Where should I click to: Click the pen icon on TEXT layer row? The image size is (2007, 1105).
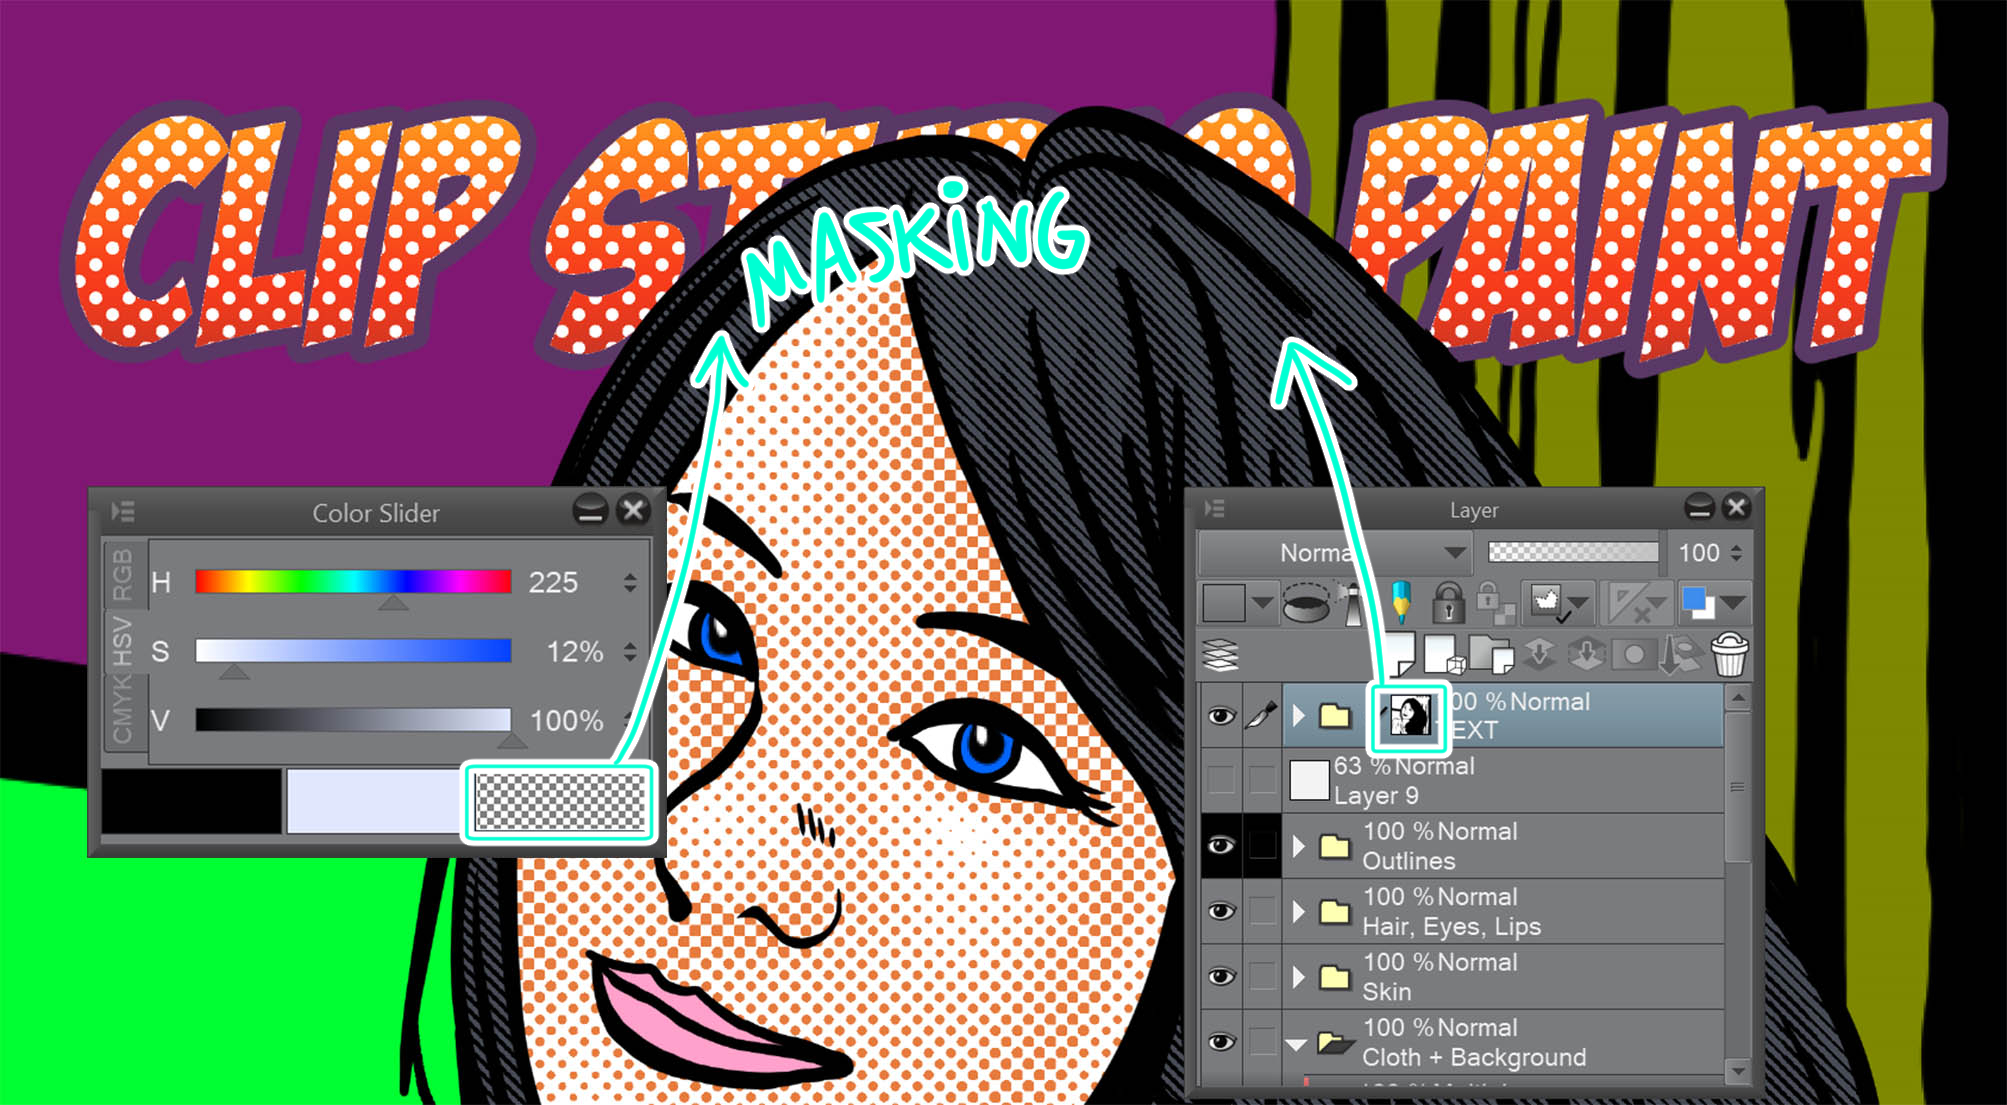[x=1261, y=716]
